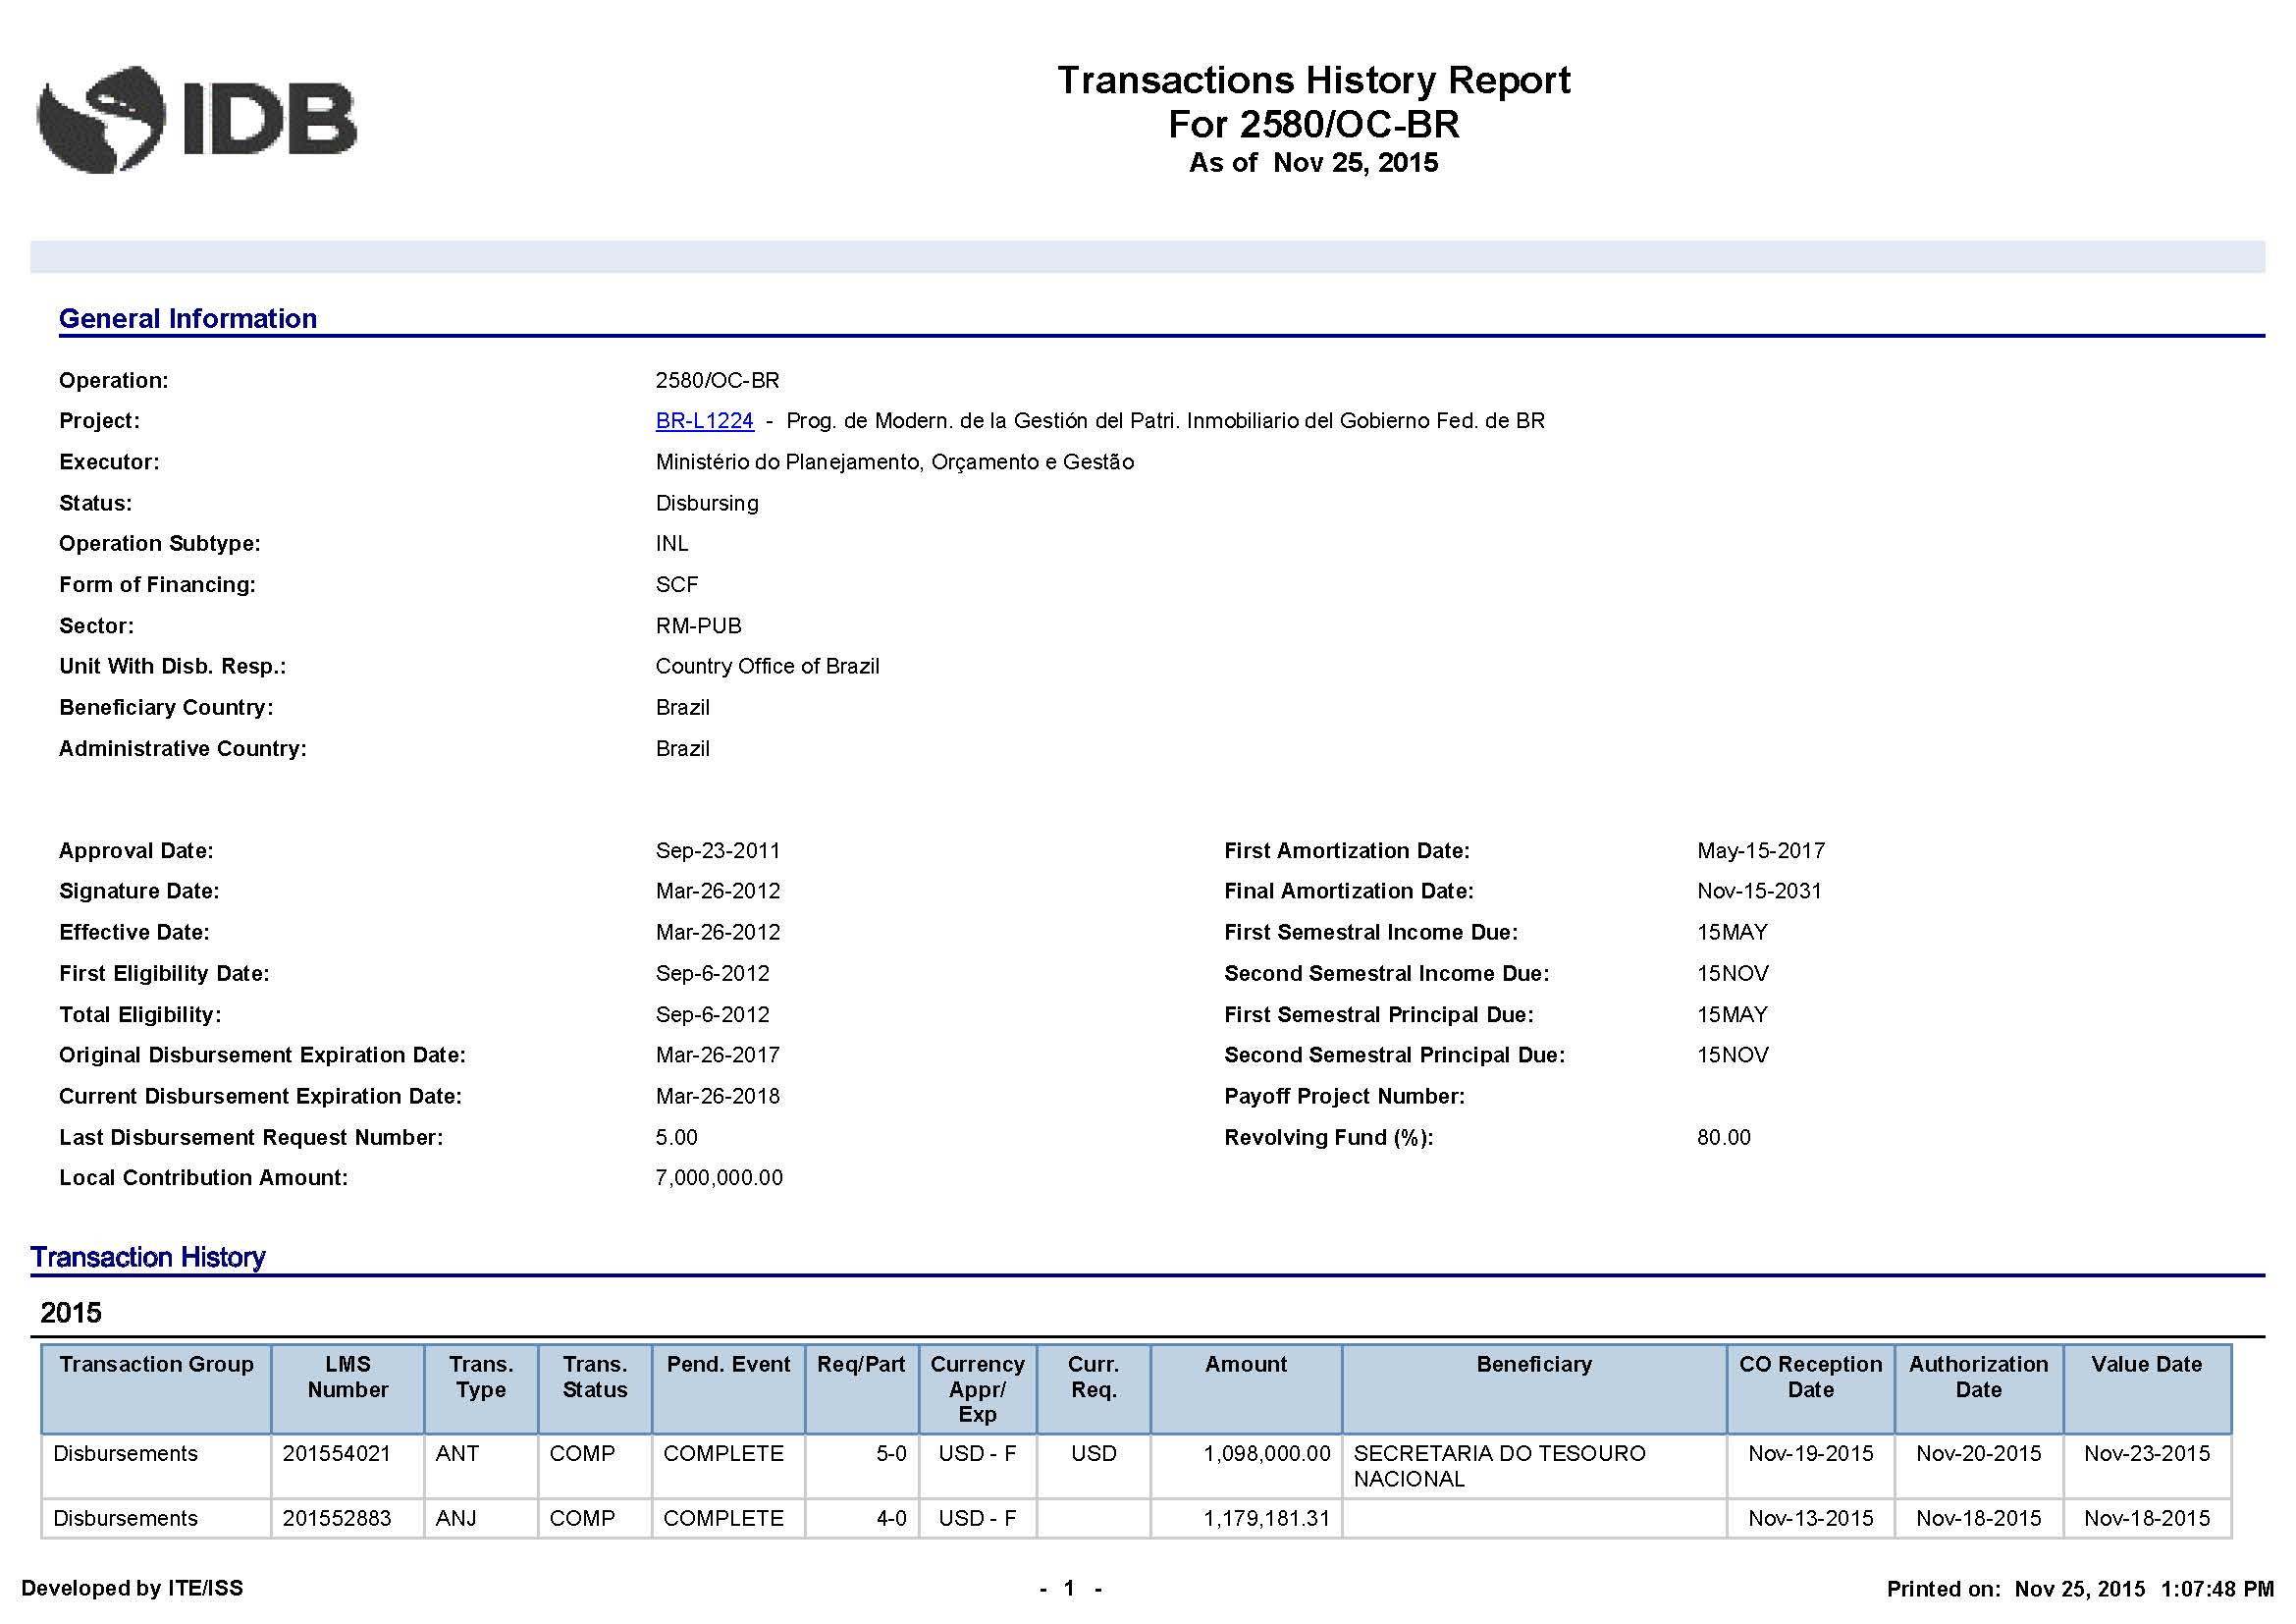The image size is (2296, 1624).
Task: Select the Authorization Date column header
Action: (x=1978, y=1377)
